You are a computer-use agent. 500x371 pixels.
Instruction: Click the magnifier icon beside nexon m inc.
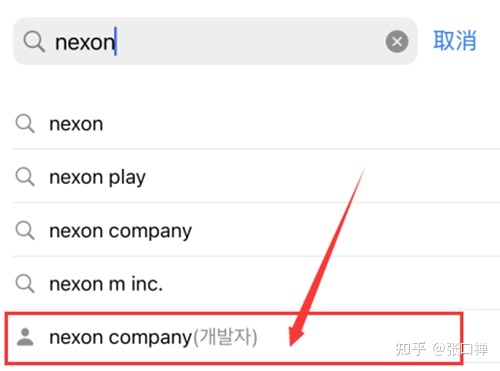coord(25,284)
